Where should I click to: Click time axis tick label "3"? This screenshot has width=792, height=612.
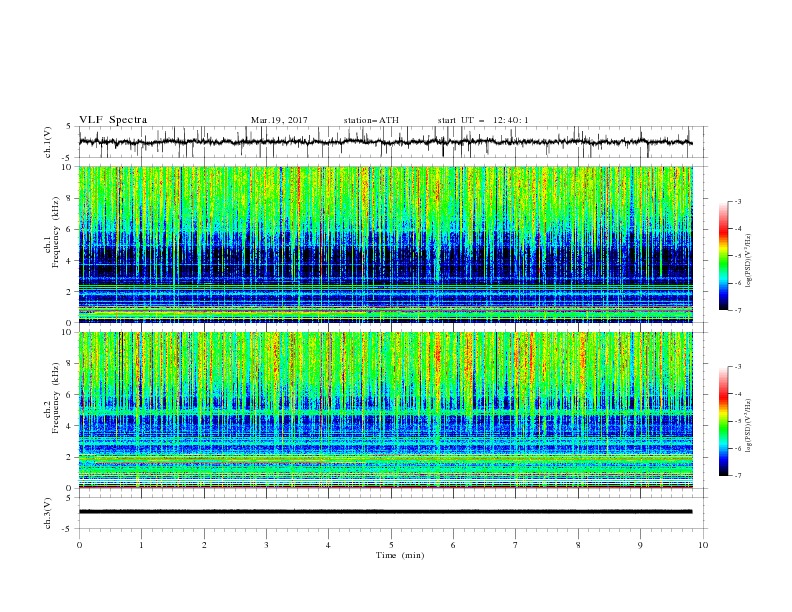click(266, 545)
